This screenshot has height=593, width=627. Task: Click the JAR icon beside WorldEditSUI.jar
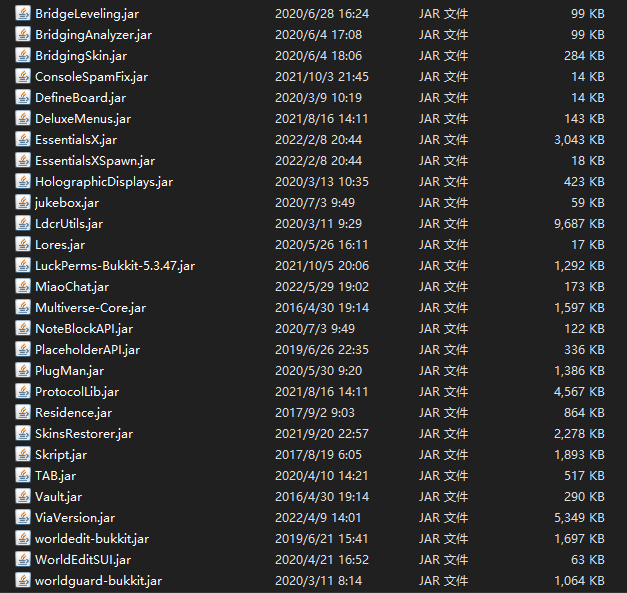pos(23,559)
